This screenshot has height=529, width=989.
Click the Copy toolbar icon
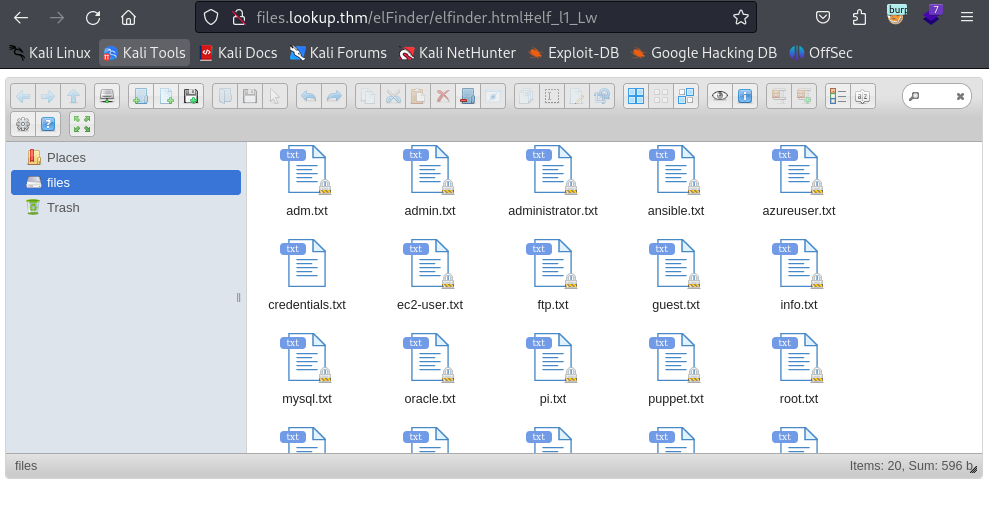click(368, 96)
